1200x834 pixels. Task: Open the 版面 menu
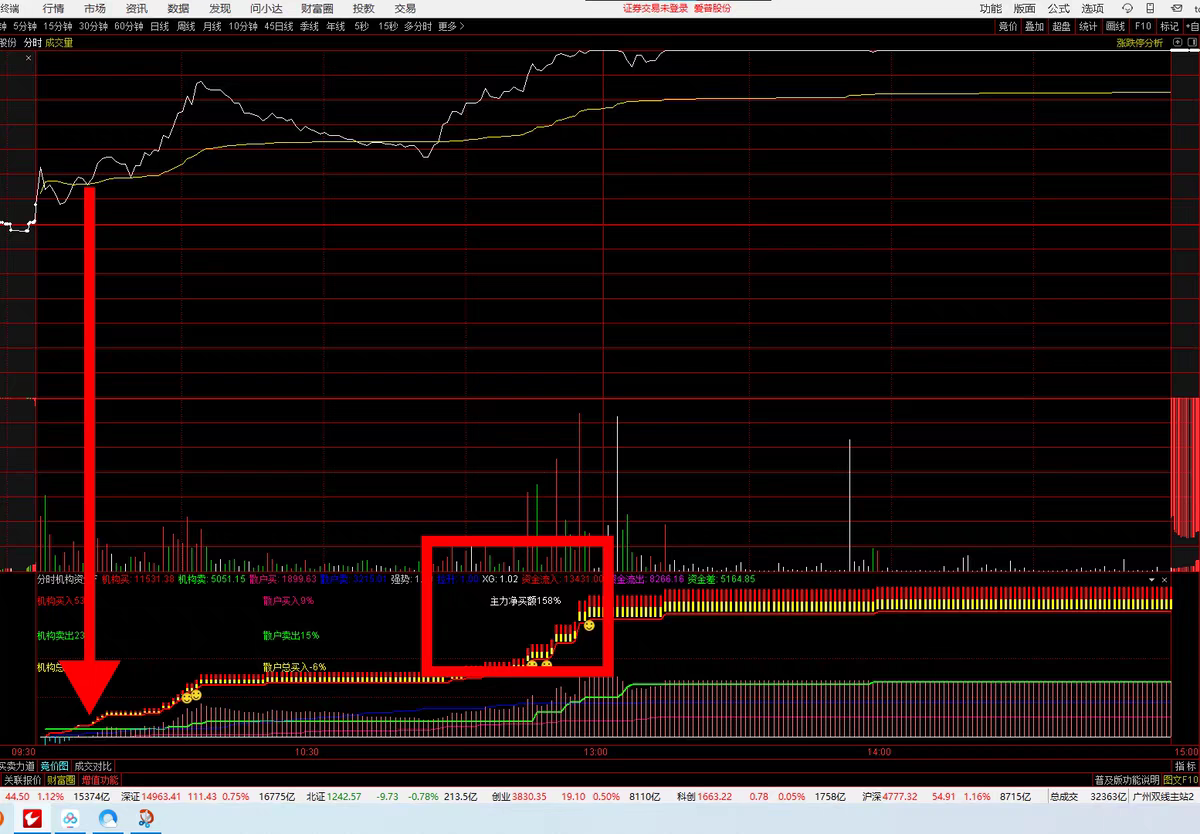tap(1024, 8)
